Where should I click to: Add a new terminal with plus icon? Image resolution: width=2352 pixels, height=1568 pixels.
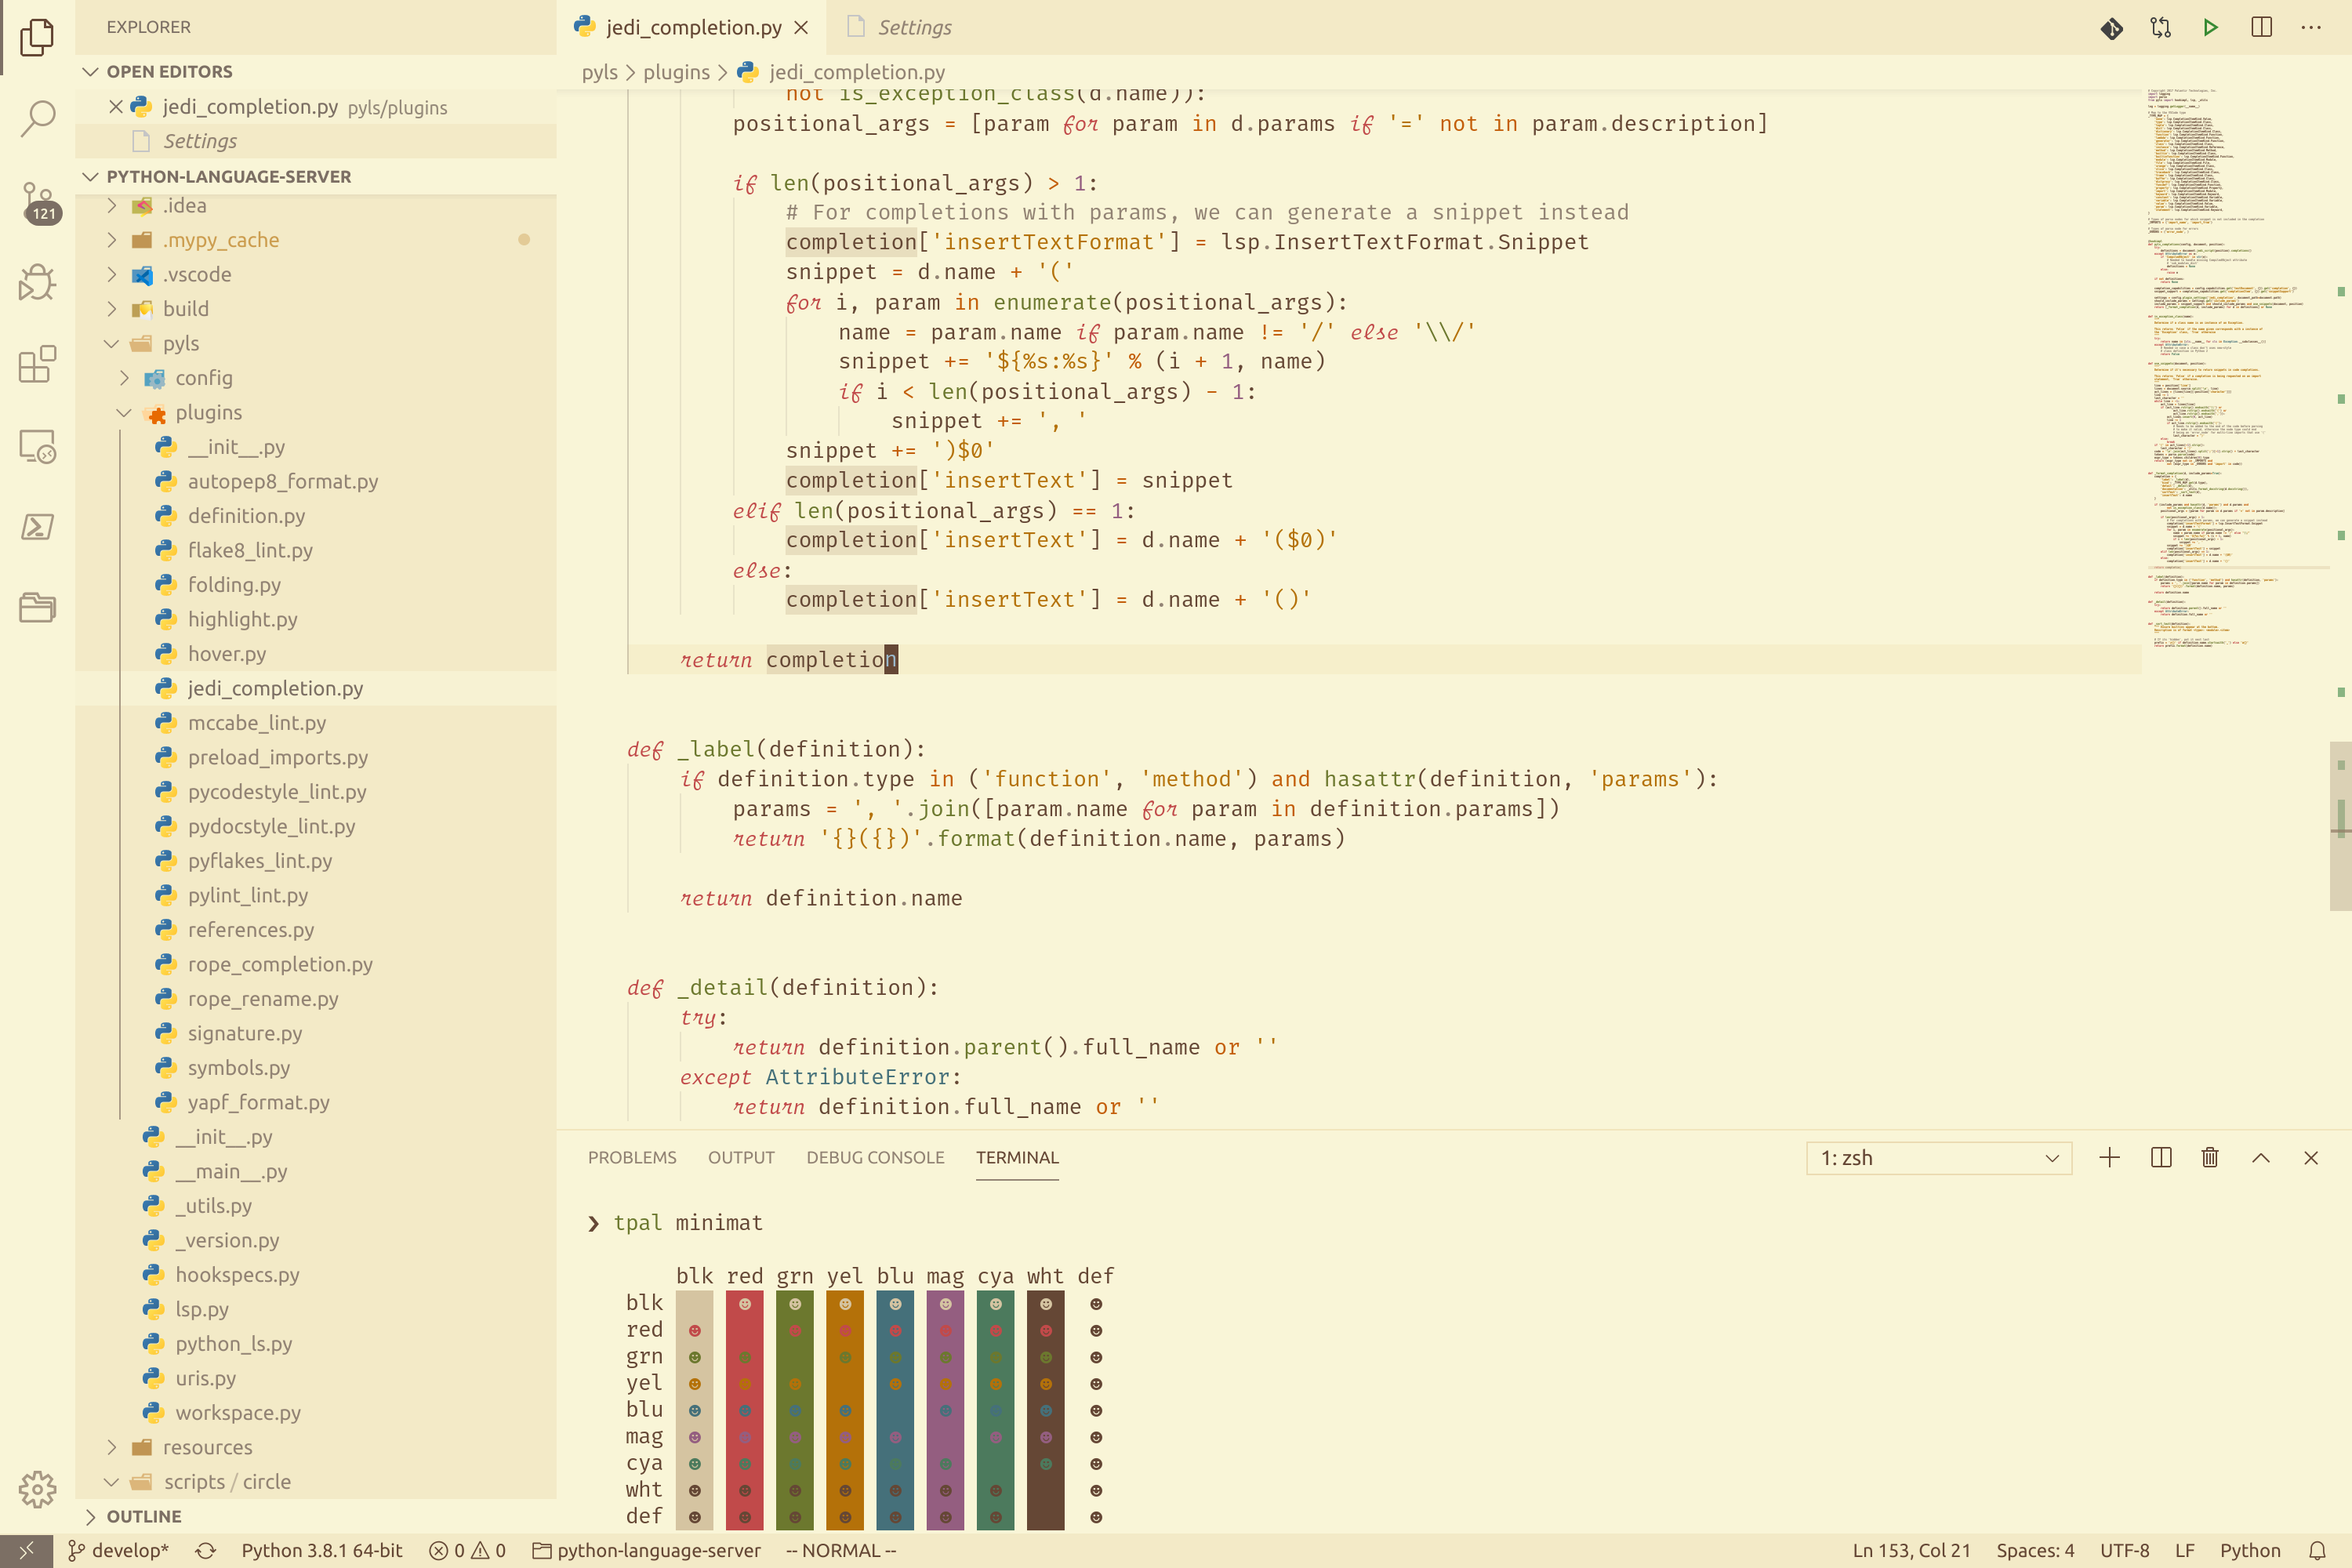(x=2109, y=1157)
